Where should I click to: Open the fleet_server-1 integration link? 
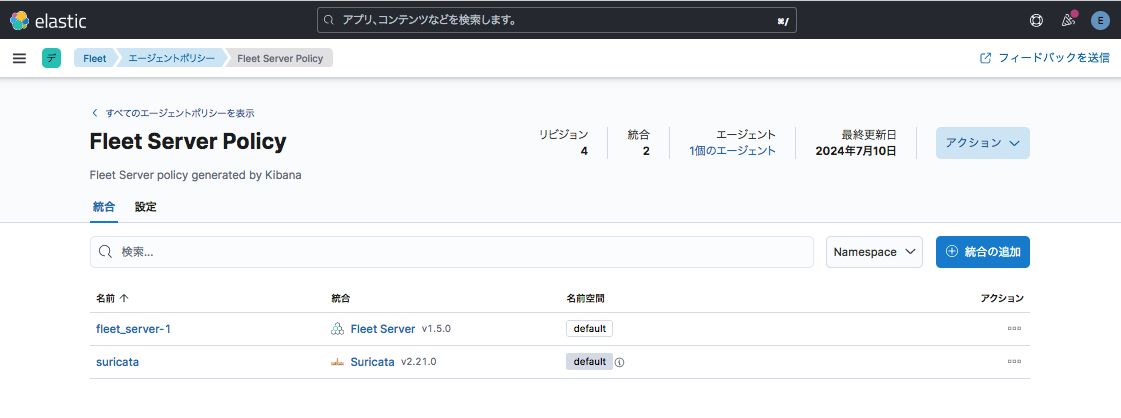[133, 329]
